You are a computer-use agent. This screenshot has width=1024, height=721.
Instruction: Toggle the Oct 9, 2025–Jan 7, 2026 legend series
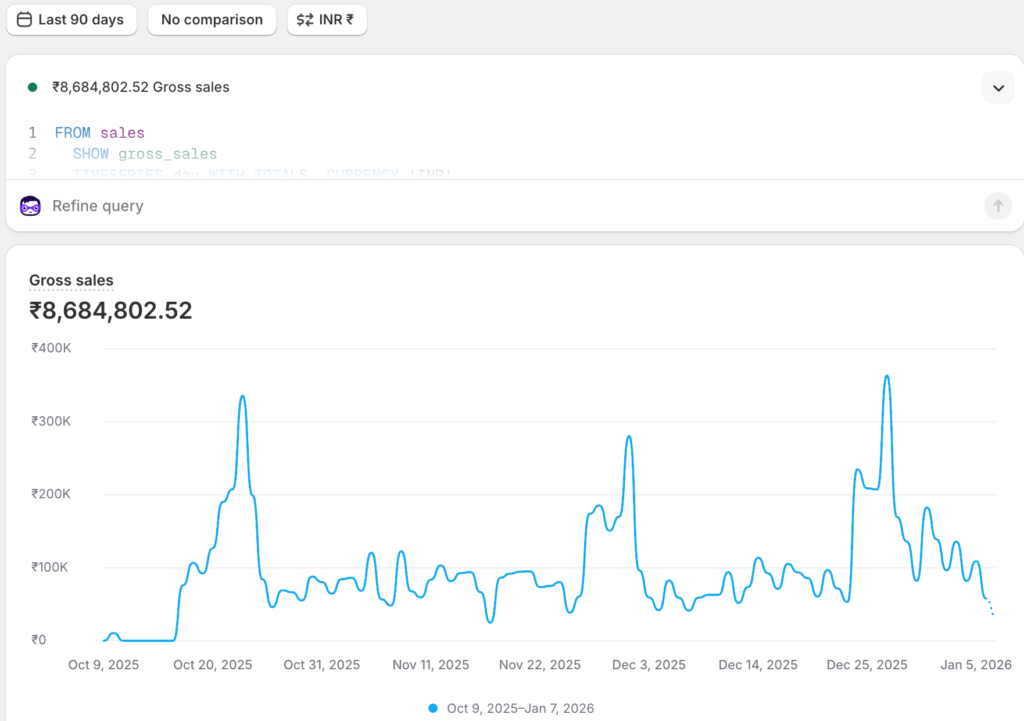click(x=520, y=708)
